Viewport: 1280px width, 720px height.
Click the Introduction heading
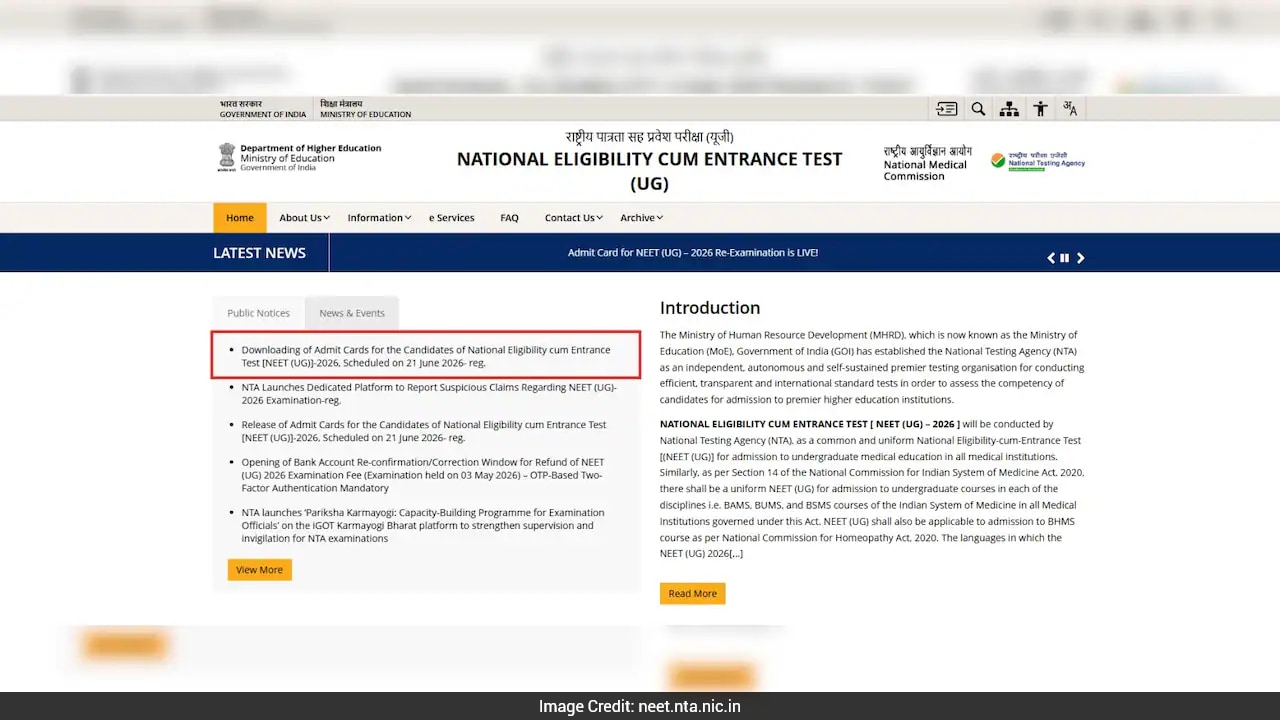point(710,308)
